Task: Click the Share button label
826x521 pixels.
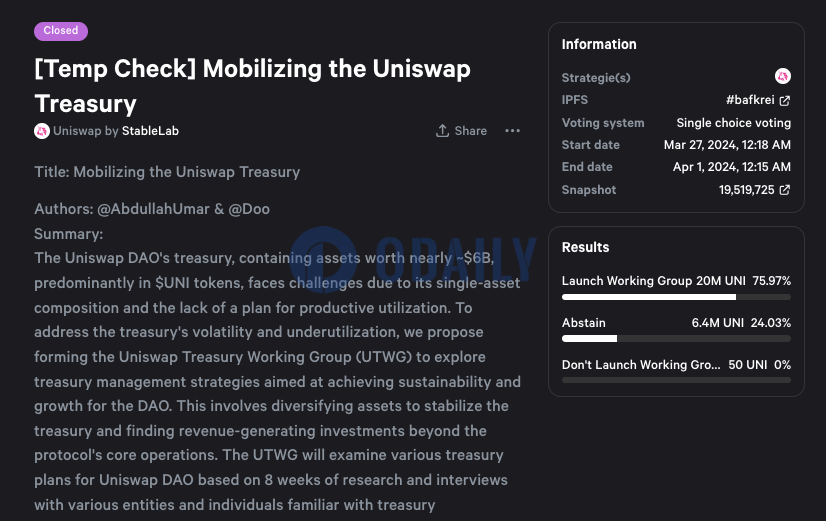Action: [470, 131]
